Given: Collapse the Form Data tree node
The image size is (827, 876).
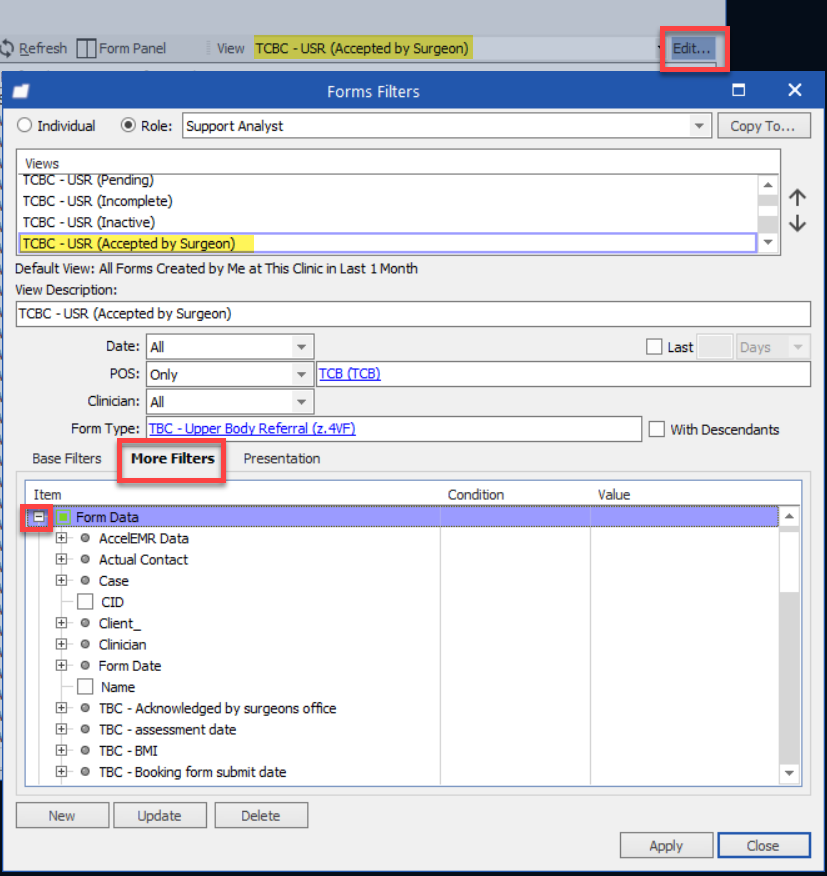Looking at the screenshot, I should [x=38, y=517].
